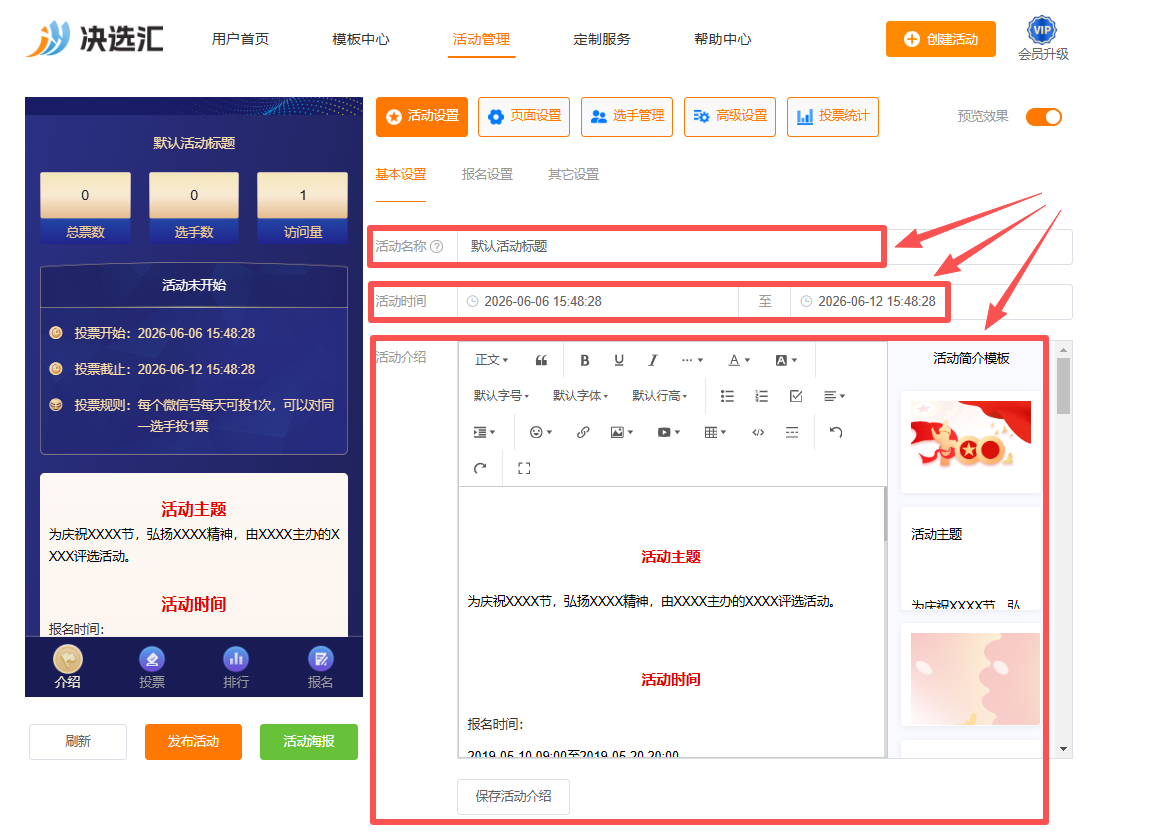The height and width of the screenshot is (840, 1159).
Task: Click 保存活动介绍 button
Action: [x=513, y=796]
